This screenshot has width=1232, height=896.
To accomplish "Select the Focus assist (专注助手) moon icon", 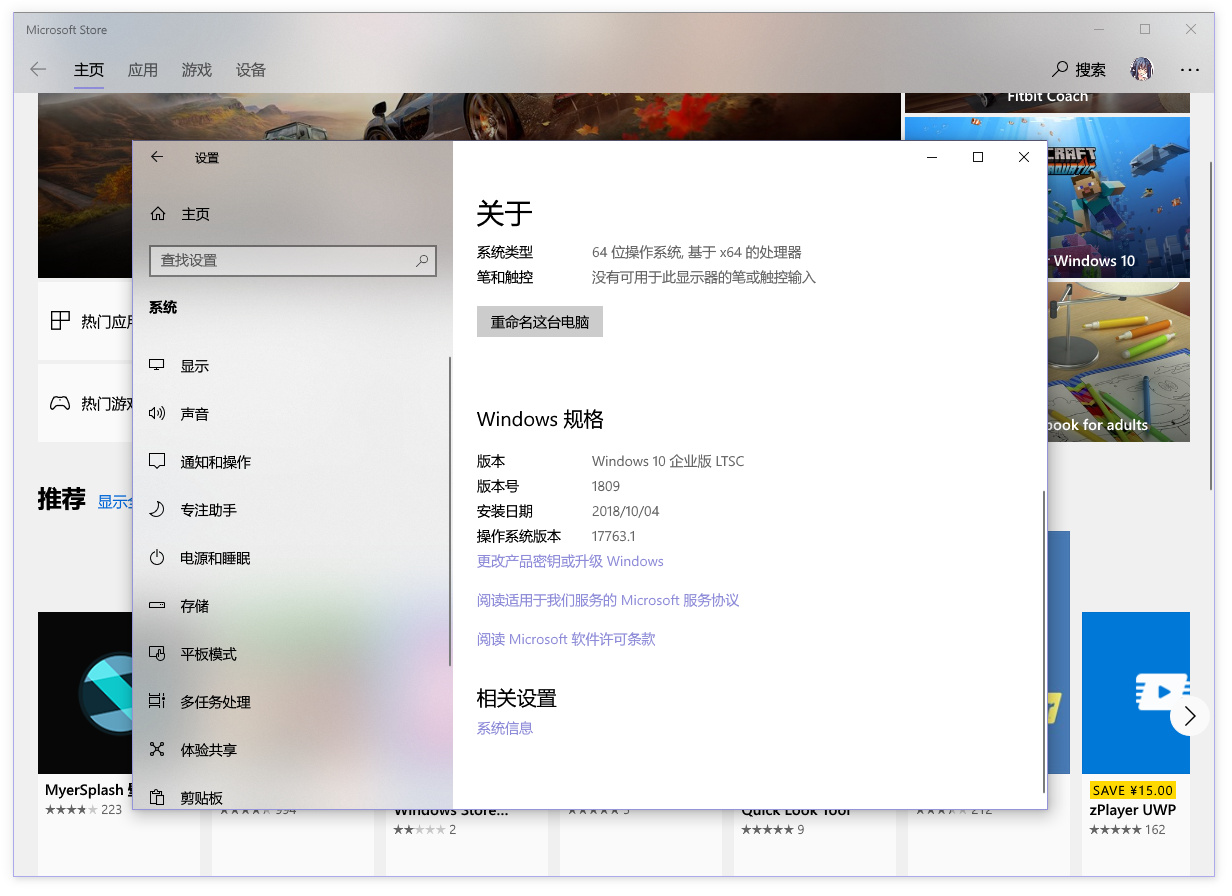I will pos(157,510).
